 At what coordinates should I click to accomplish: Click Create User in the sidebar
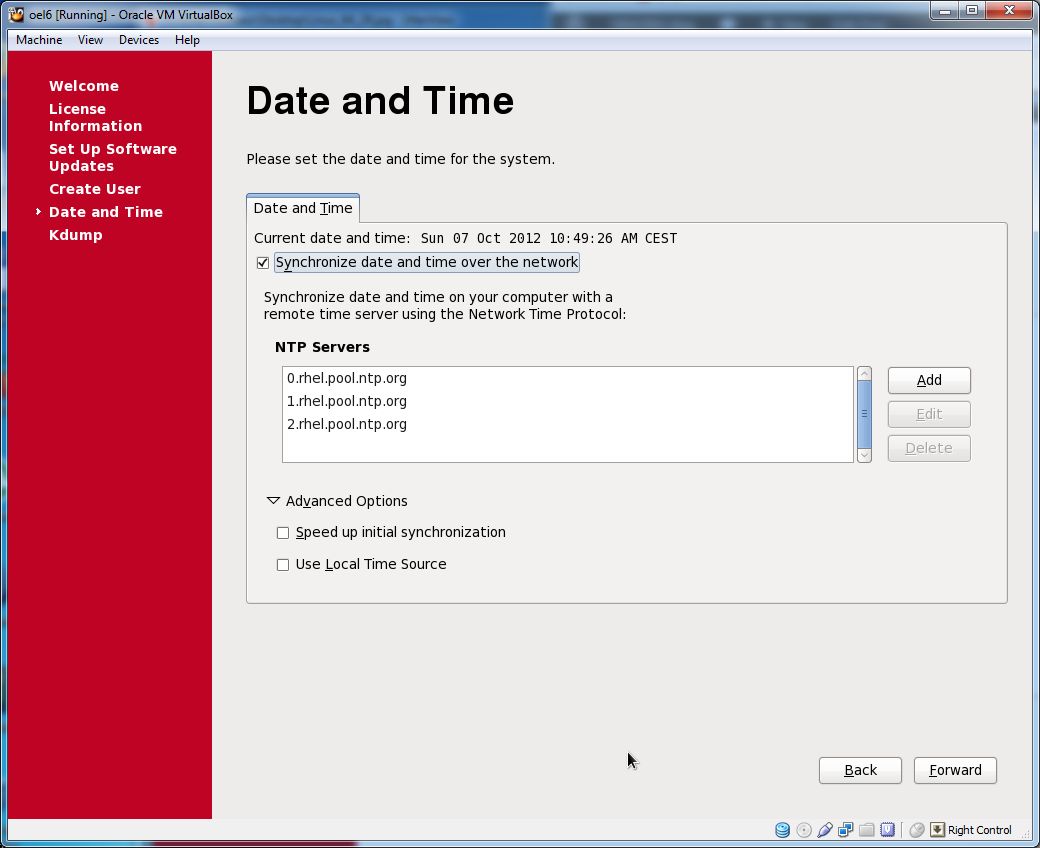tap(95, 189)
